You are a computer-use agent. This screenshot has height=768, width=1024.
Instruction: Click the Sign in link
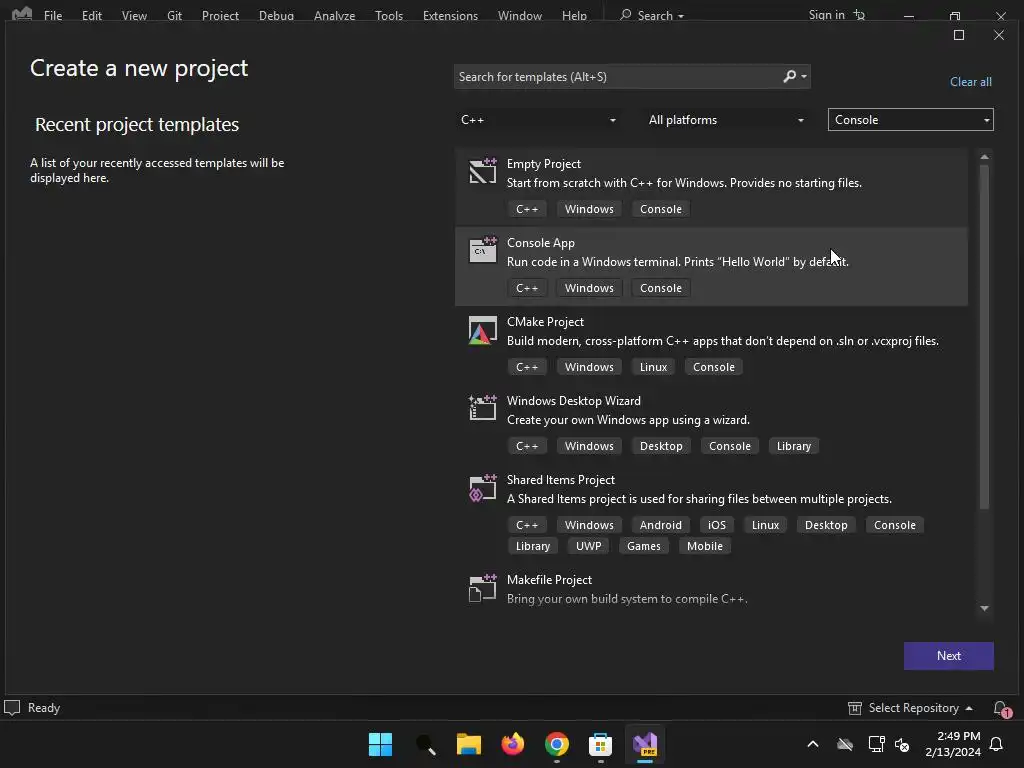[826, 15]
